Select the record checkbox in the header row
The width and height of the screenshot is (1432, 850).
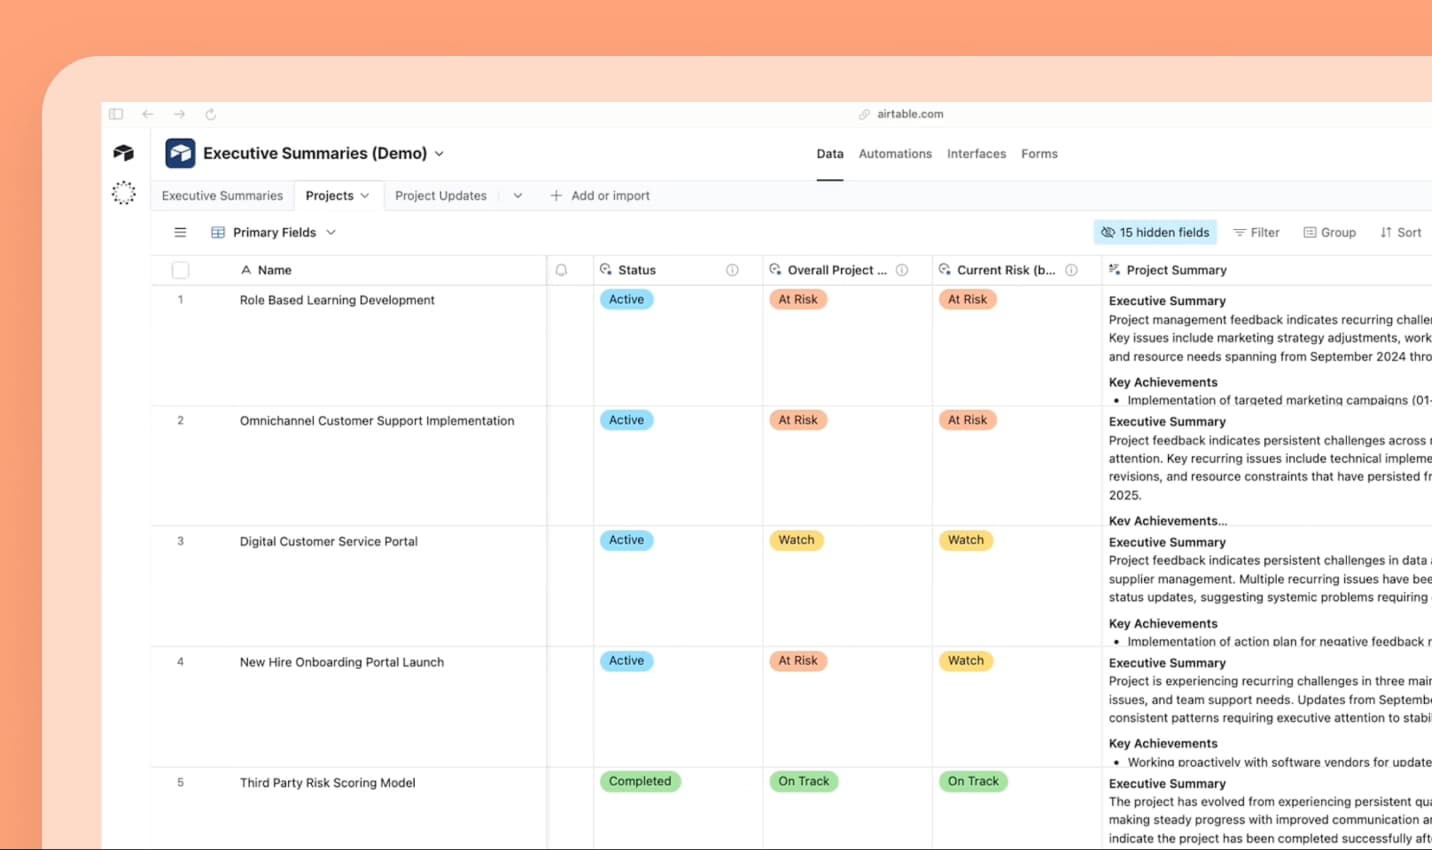(x=180, y=270)
